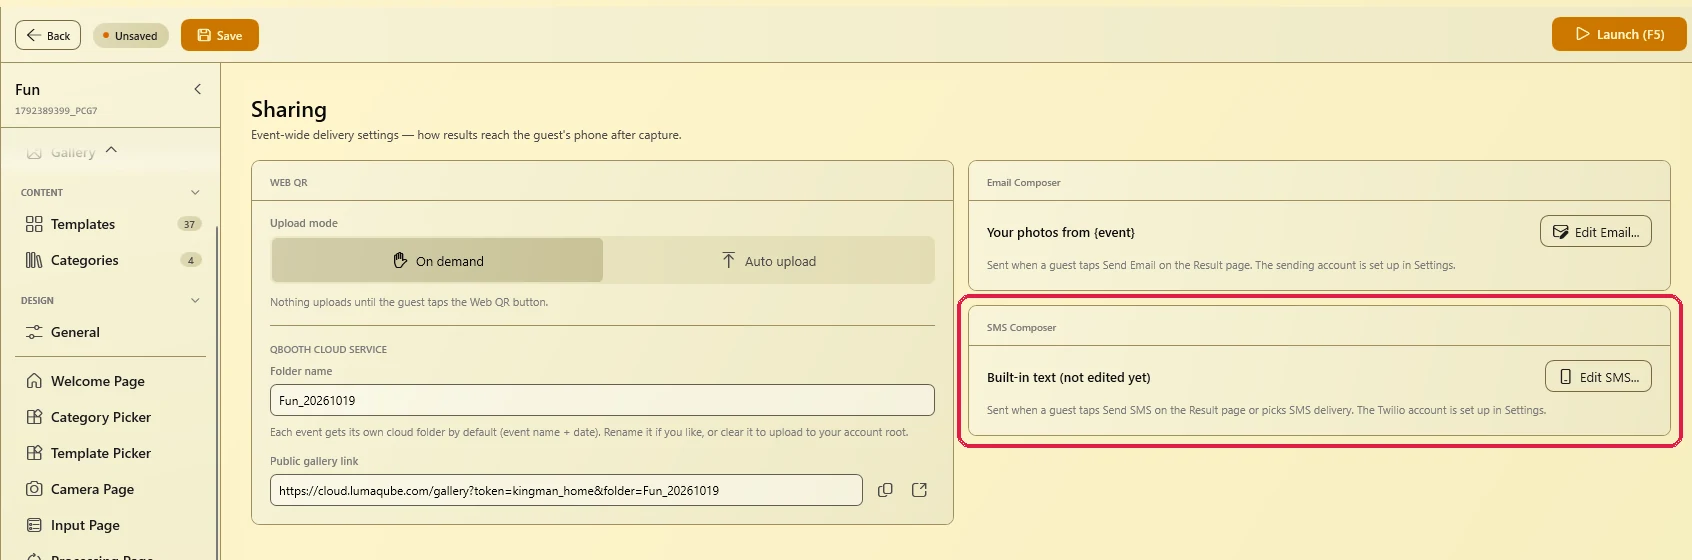1692x560 pixels.
Task: Click the WEB QR section header
Action: coord(289,183)
